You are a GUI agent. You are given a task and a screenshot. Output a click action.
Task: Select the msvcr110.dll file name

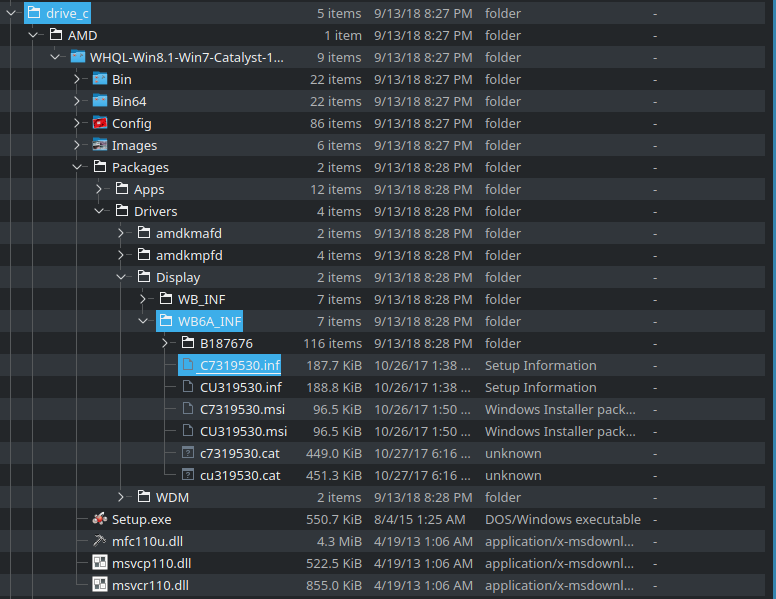150,585
